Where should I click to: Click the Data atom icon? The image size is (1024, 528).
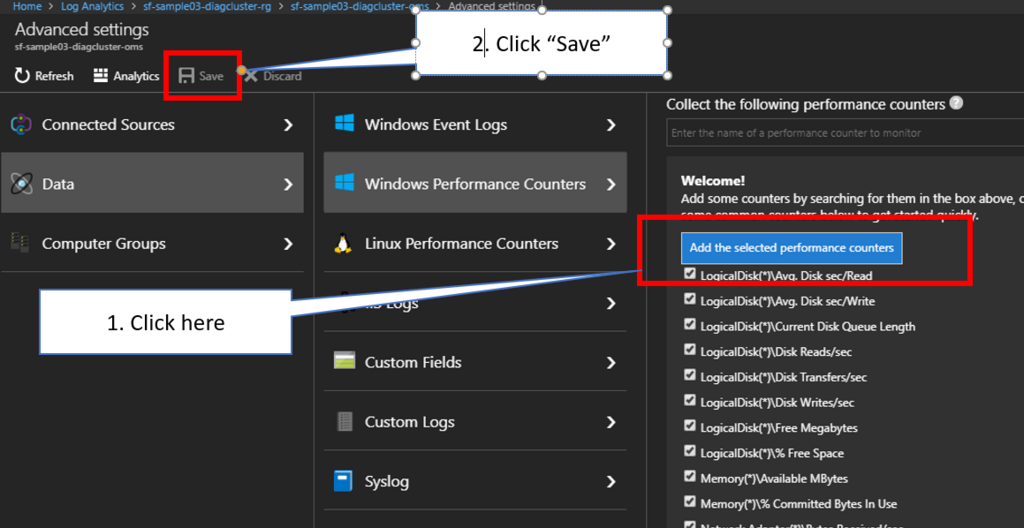22,184
